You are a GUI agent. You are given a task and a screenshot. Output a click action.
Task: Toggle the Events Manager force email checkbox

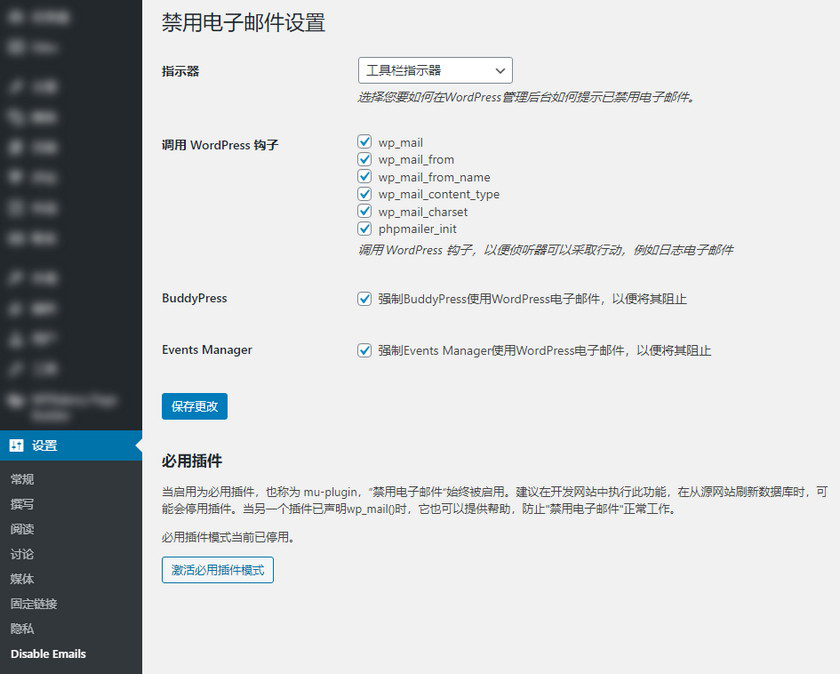click(365, 351)
